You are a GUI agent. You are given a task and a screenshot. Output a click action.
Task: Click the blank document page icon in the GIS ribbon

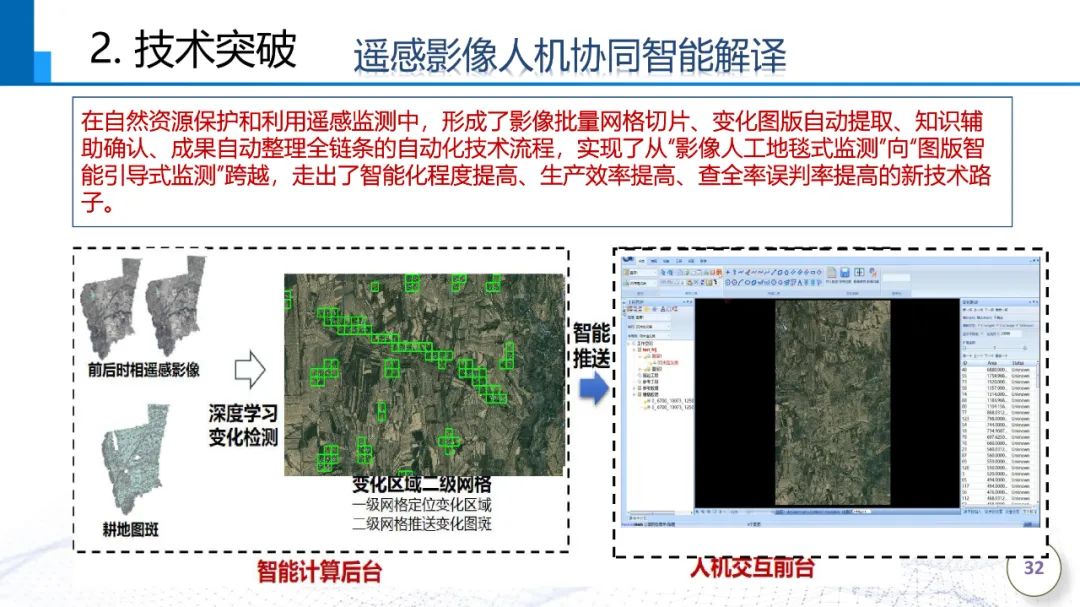point(831,272)
